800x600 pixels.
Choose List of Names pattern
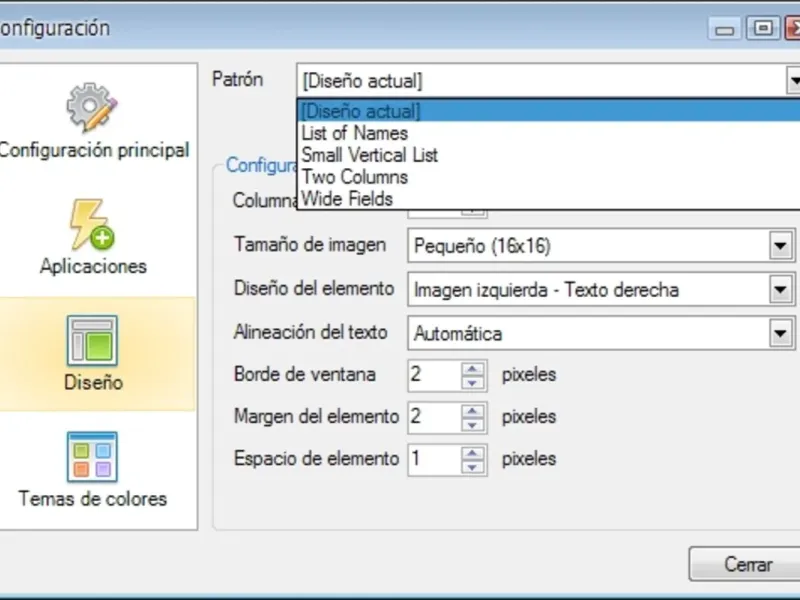click(548, 133)
